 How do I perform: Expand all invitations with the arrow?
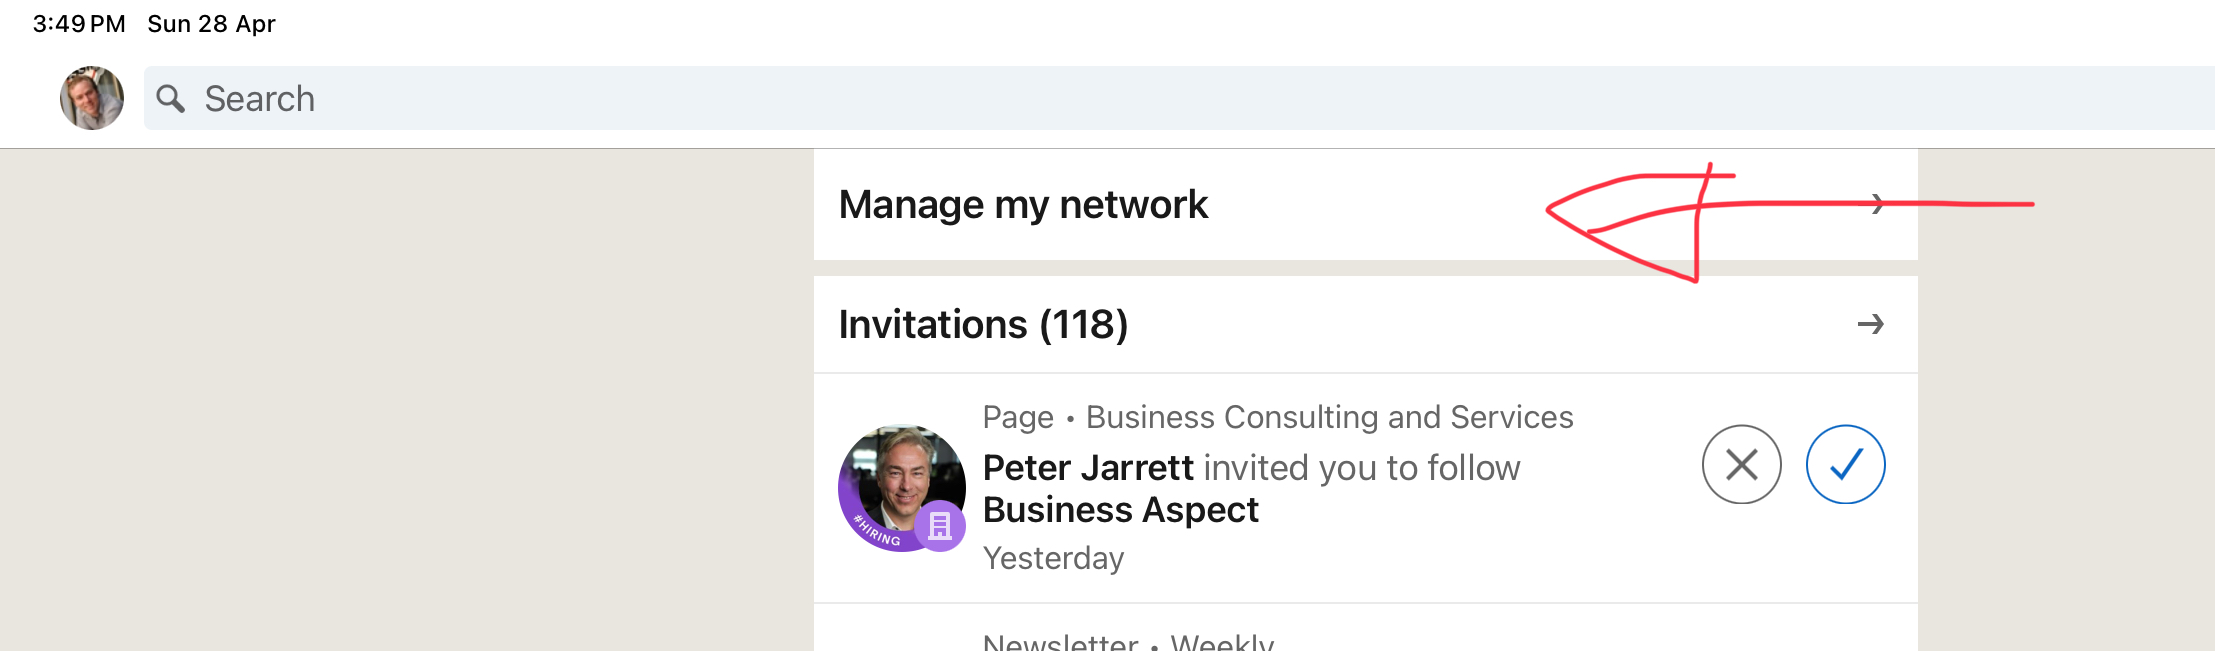coord(1870,324)
